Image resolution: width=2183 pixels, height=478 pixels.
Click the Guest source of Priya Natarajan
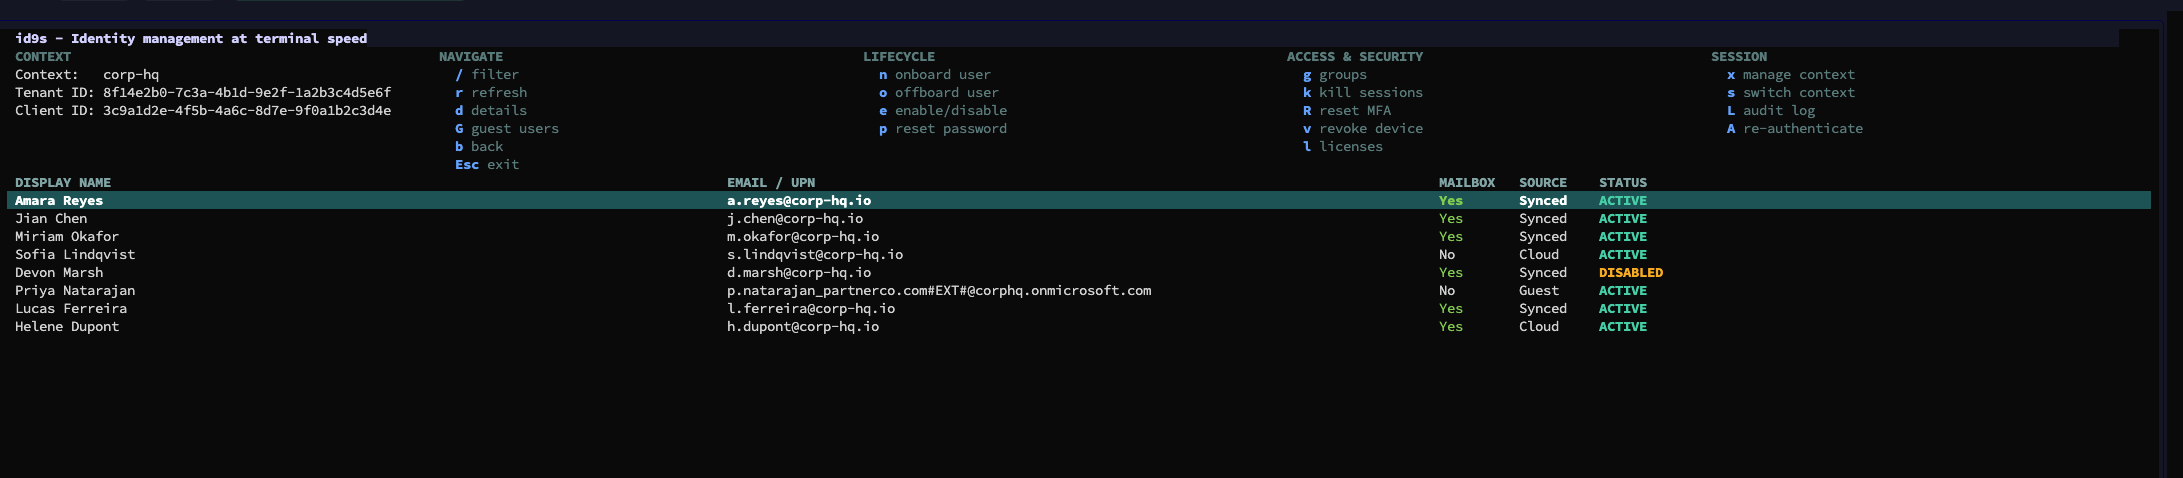pos(1539,291)
